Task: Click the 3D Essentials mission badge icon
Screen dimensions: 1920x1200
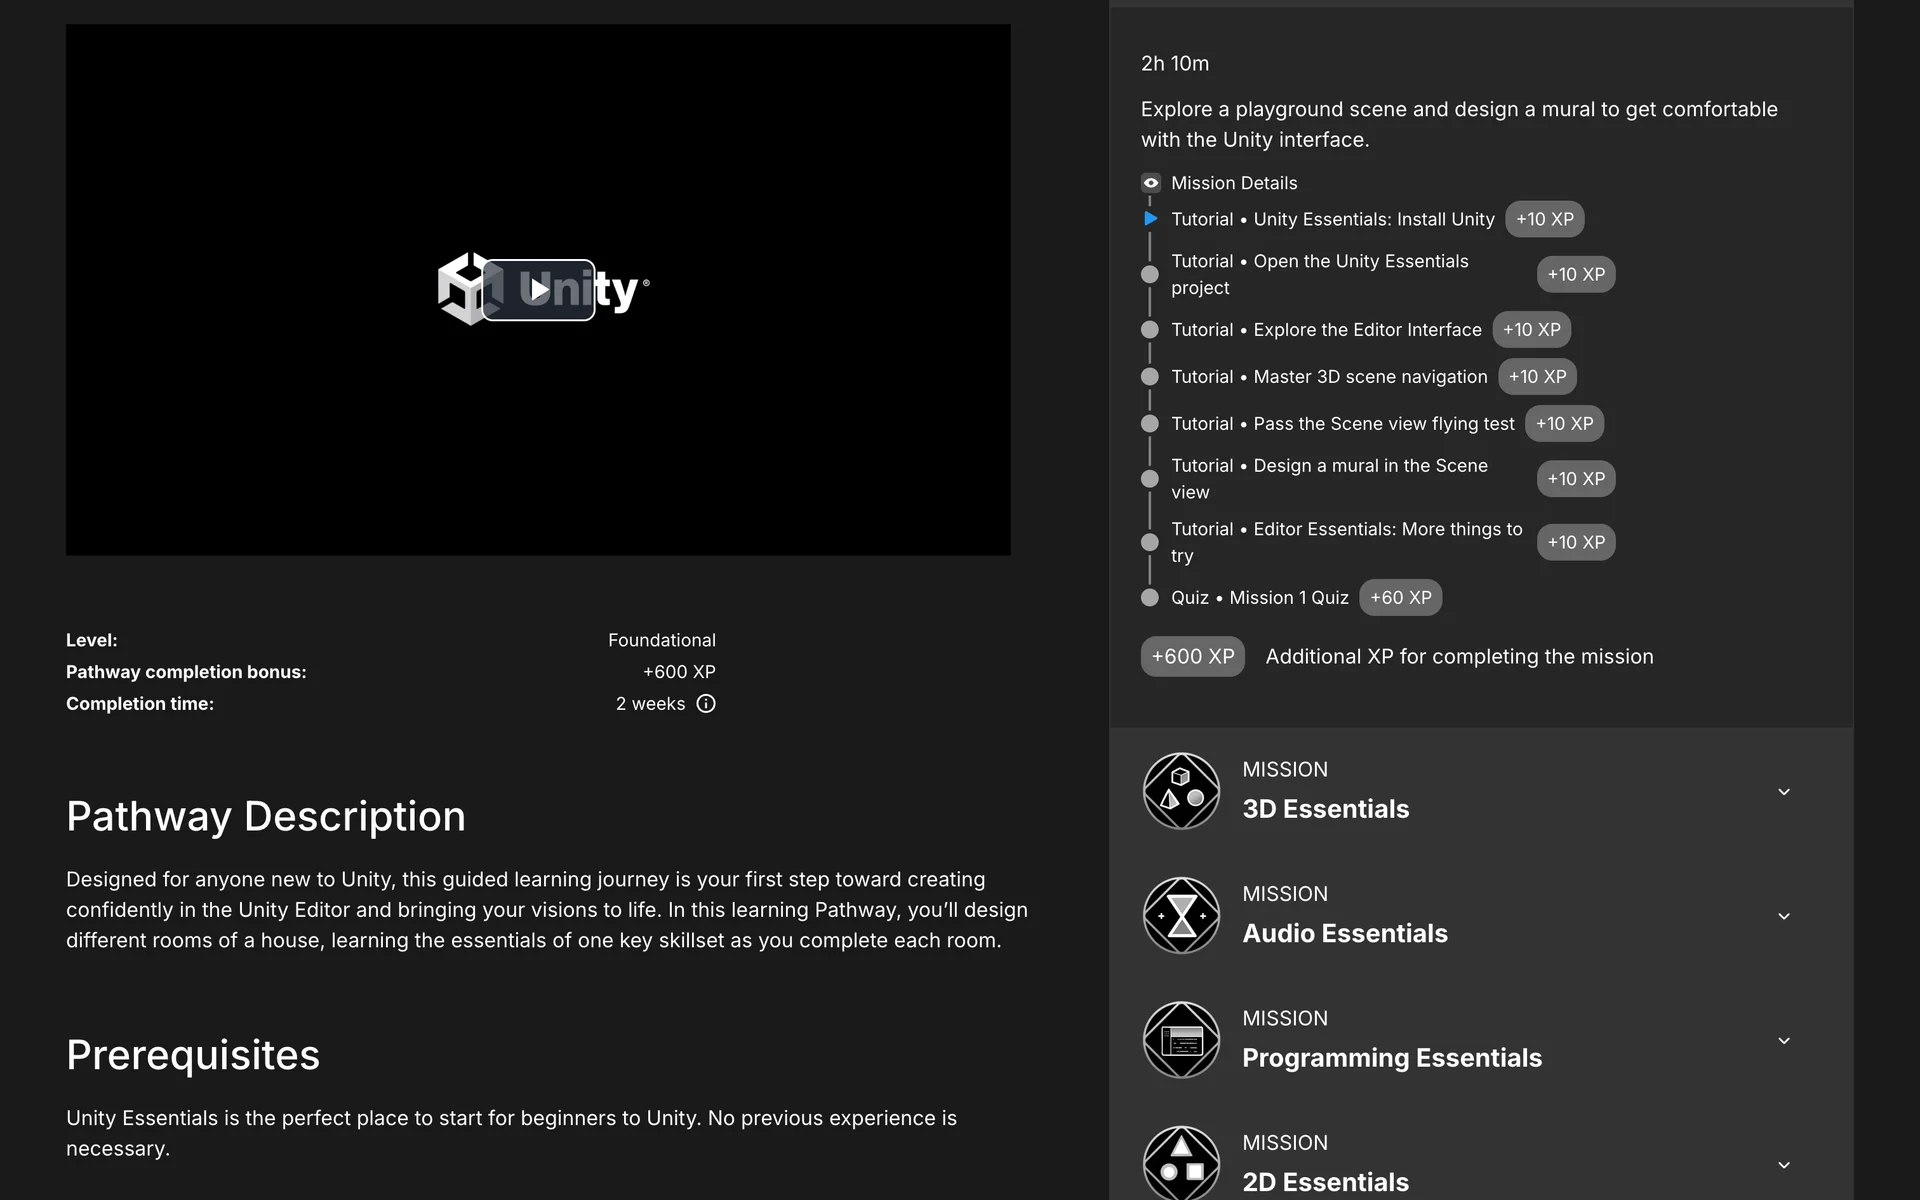Action: 1181,791
